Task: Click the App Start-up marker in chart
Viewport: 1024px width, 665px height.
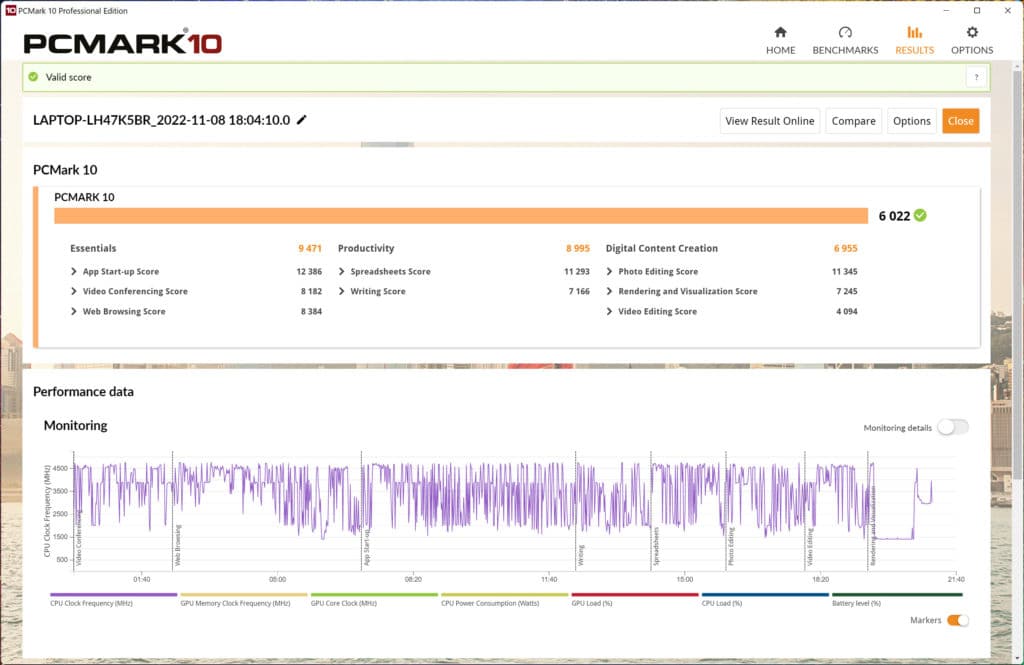Action: point(367,547)
